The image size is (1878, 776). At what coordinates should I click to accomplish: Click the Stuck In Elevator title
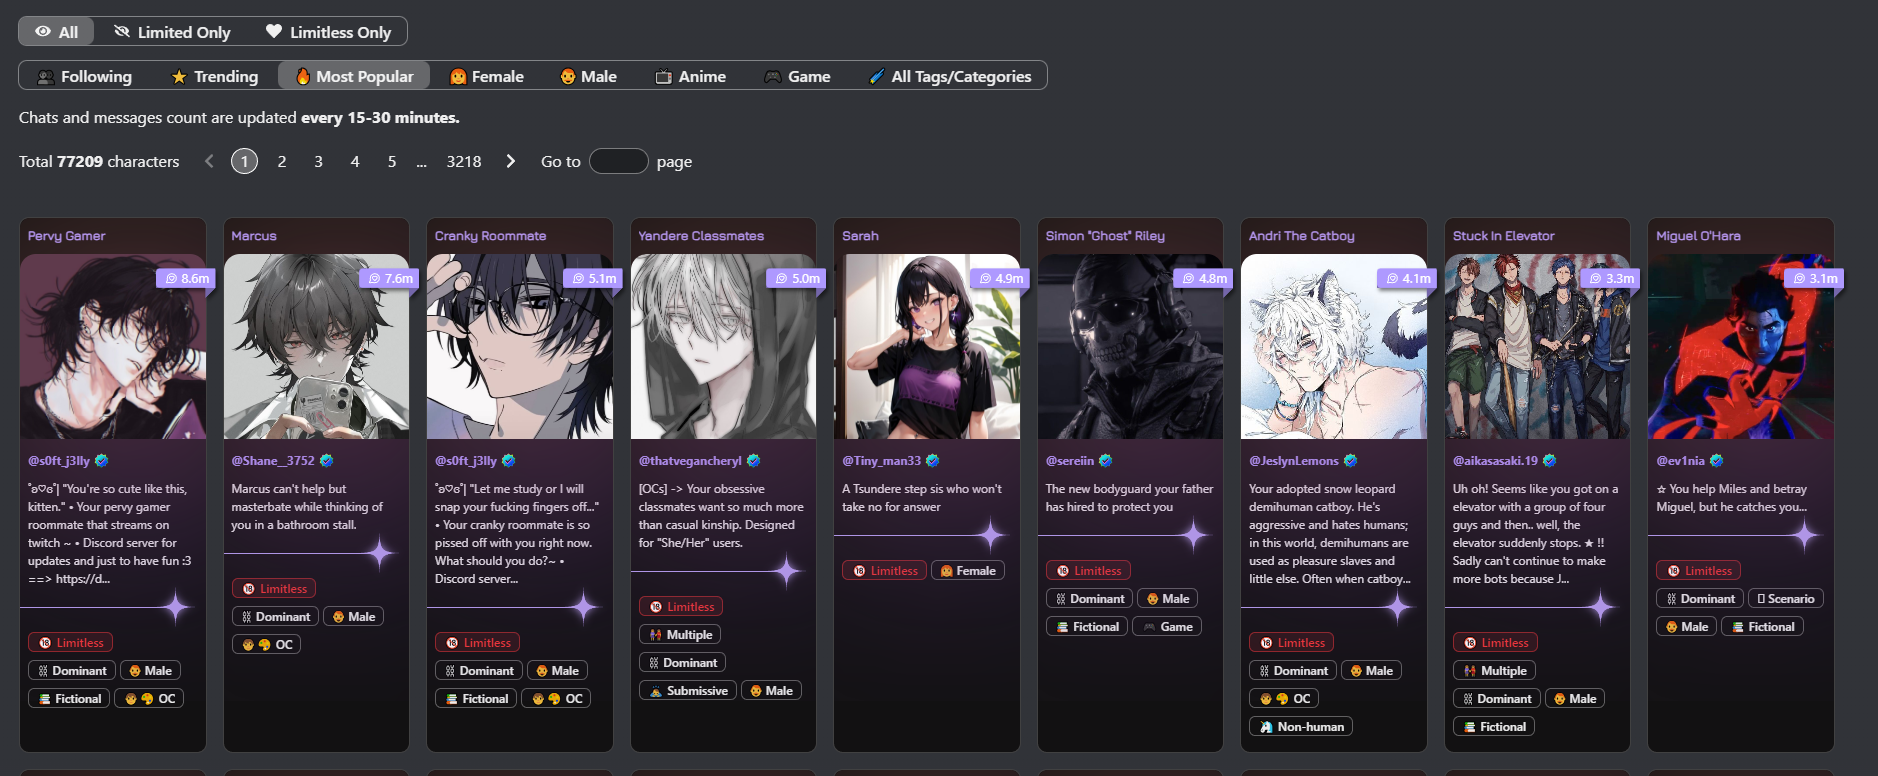pos(1504,236)
